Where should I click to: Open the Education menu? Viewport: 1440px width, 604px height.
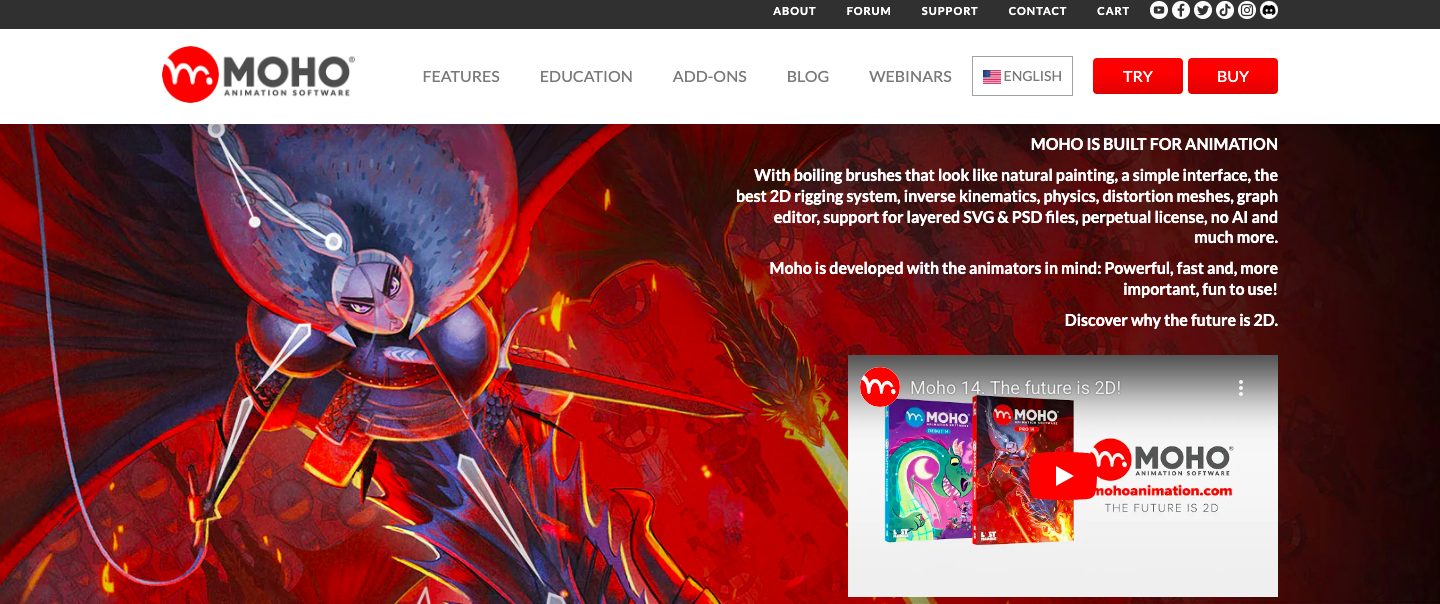[x=586, y=76]
